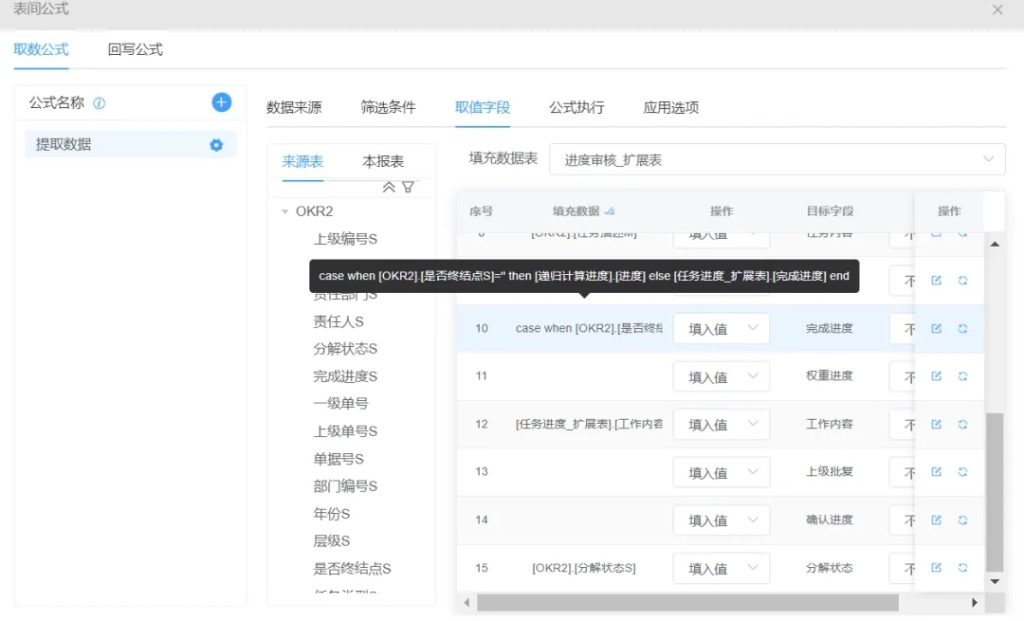Open the 取值字段 tab

[483, 107]
